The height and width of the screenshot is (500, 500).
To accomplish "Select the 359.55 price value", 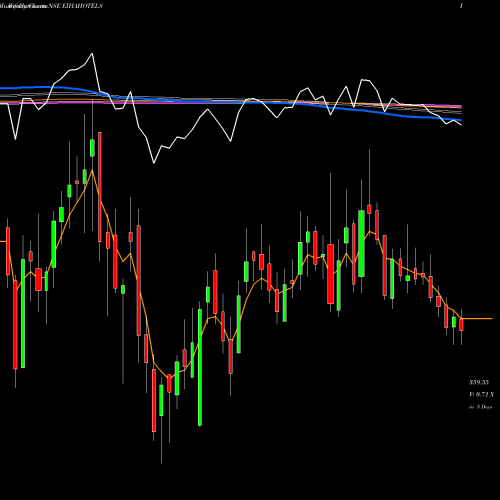I will (479, 382).
